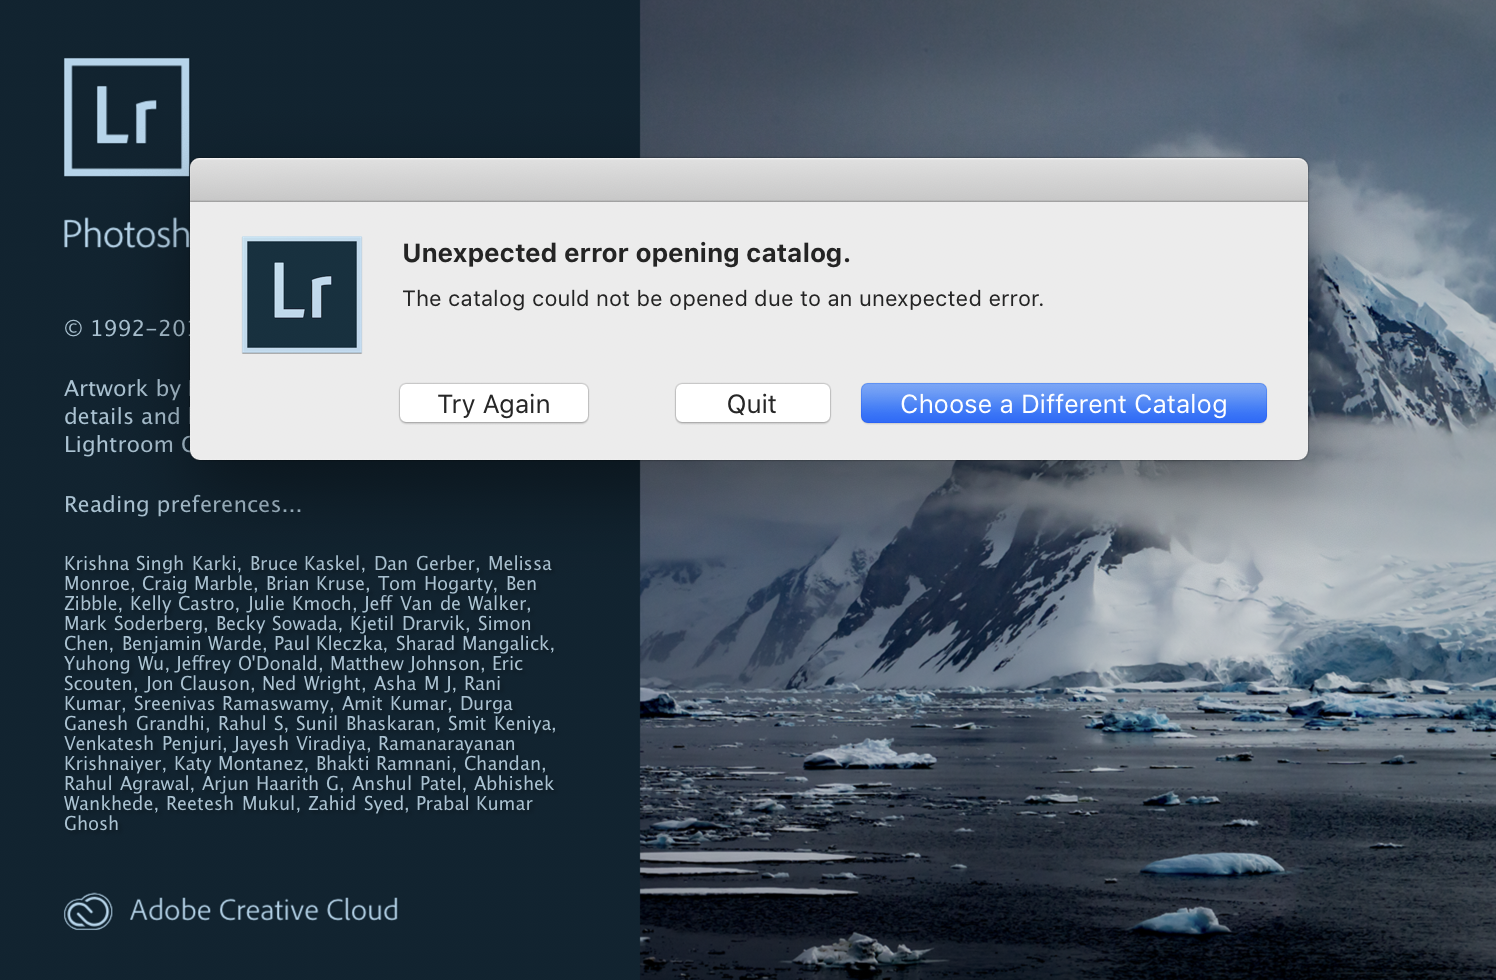Select the Unexpected error opening catalog title text

pos(626,253)
